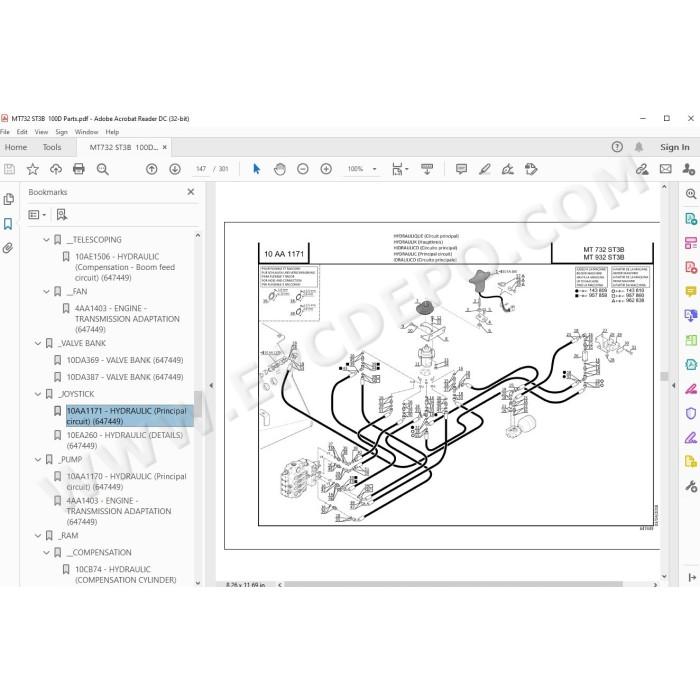Click the horizontal scrollbar under the page
This screenshot has height=700, width=700.
[x=453, y=584]
